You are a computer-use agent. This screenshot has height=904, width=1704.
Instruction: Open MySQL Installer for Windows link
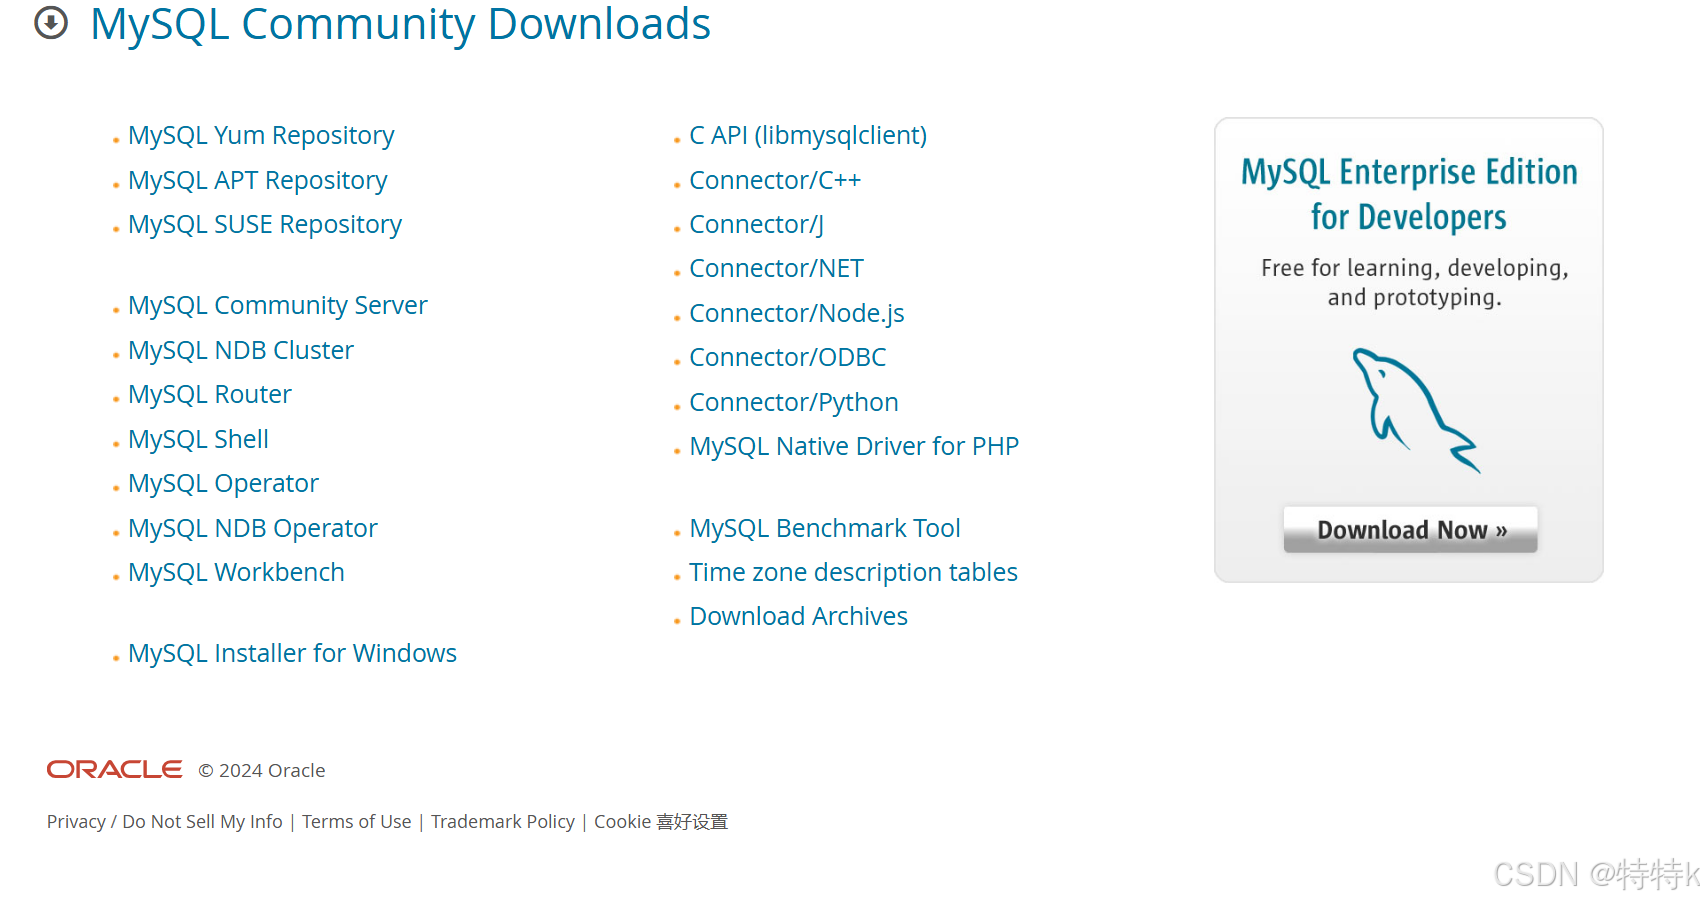pos(292,653)
